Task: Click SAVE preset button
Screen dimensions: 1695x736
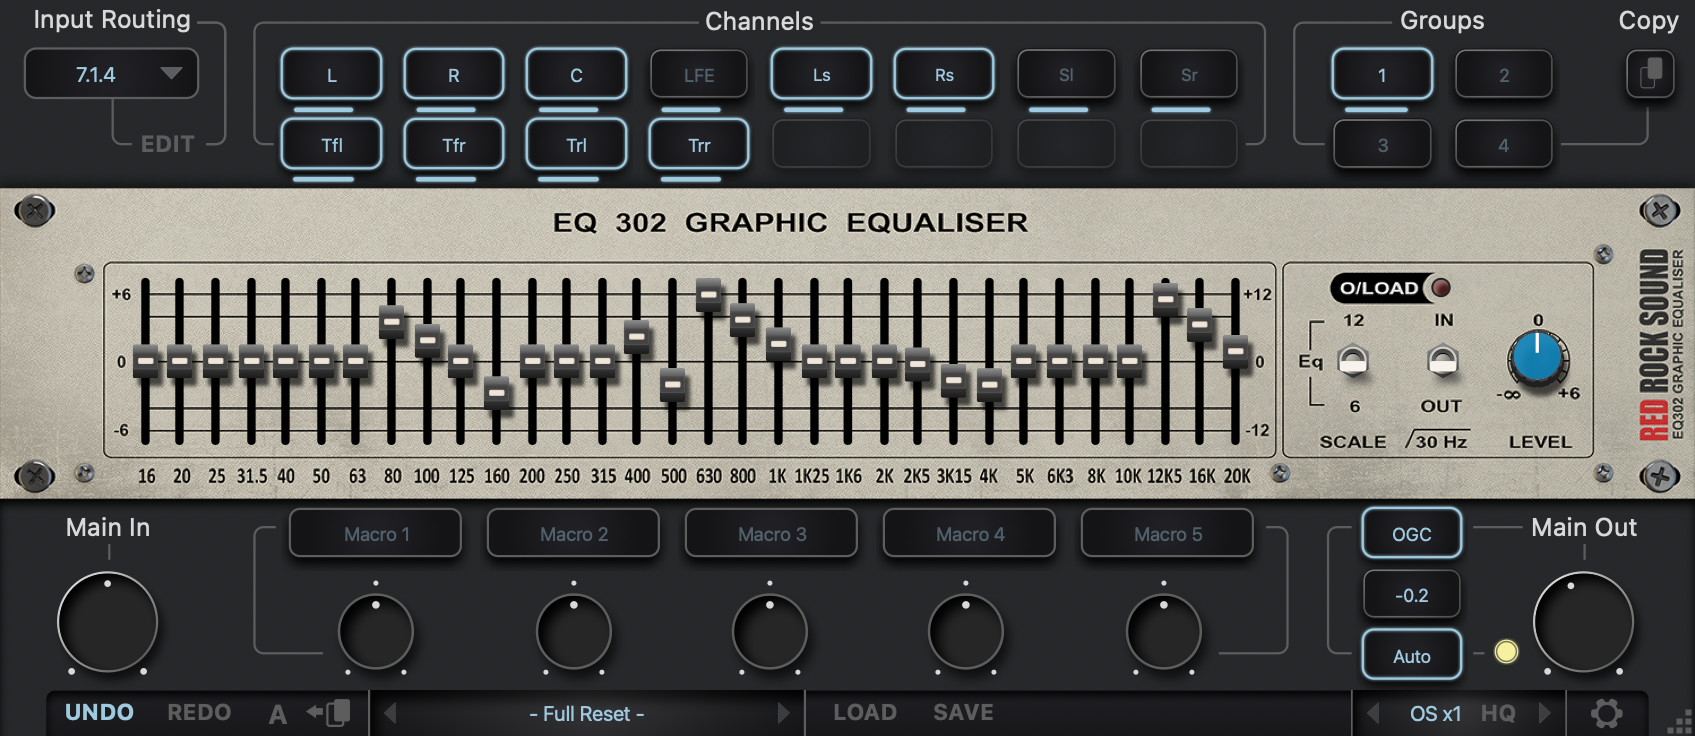Action: point(963,712)
